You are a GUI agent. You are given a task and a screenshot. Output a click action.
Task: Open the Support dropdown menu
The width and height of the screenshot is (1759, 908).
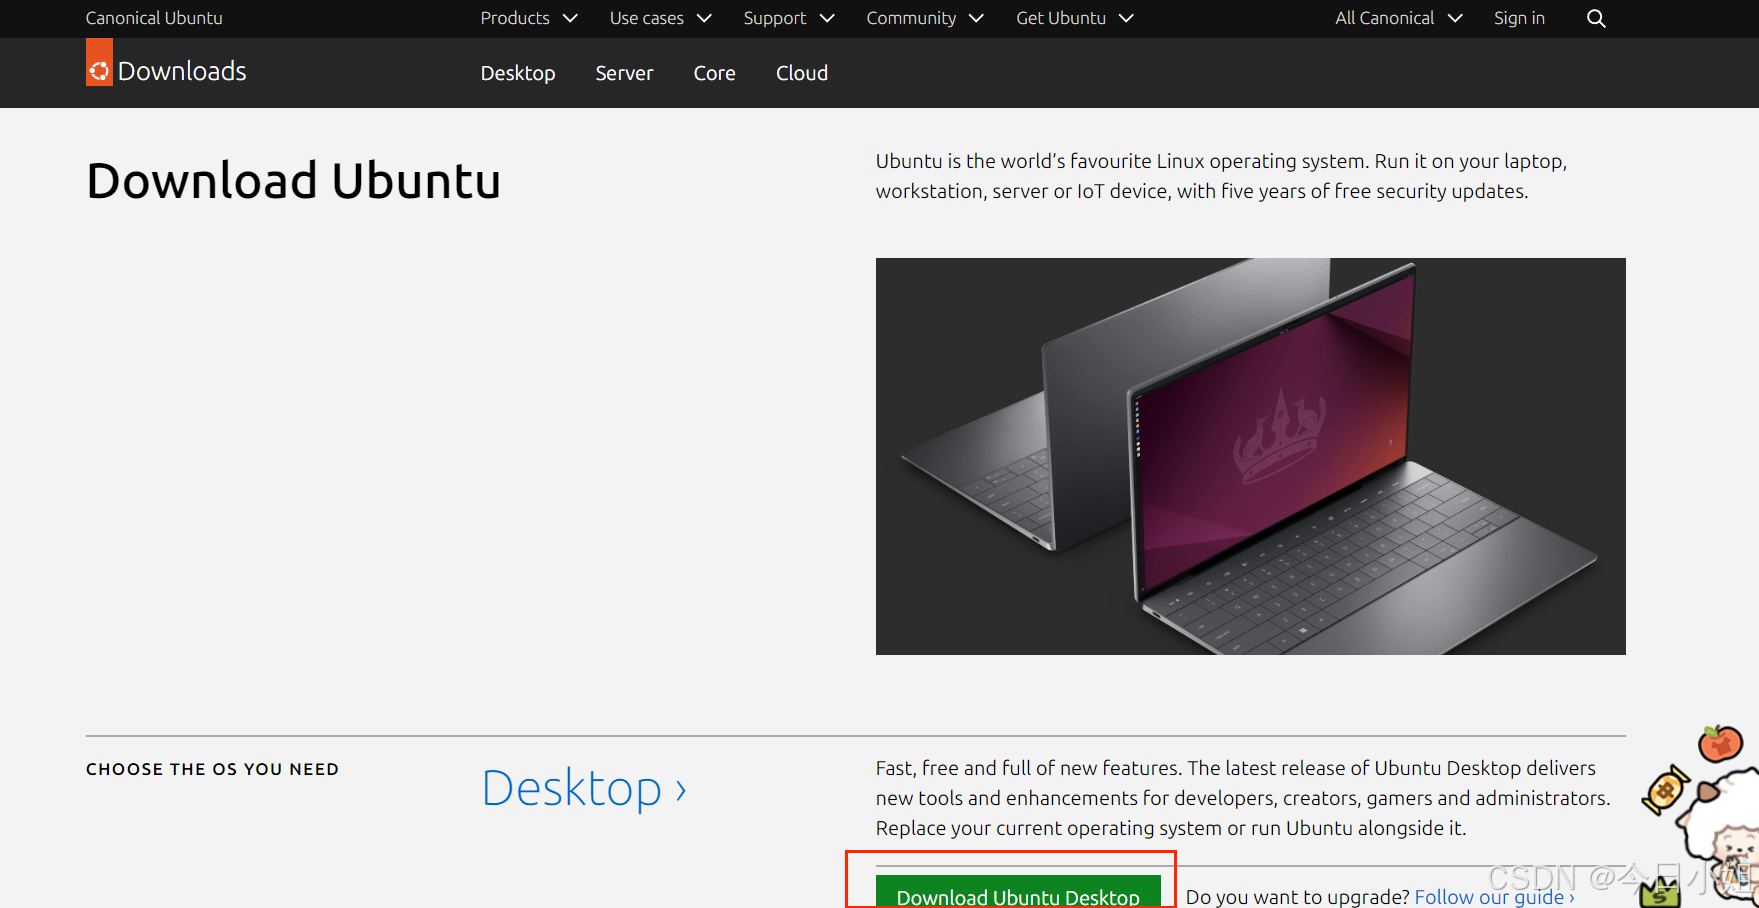tap(789, 18)
